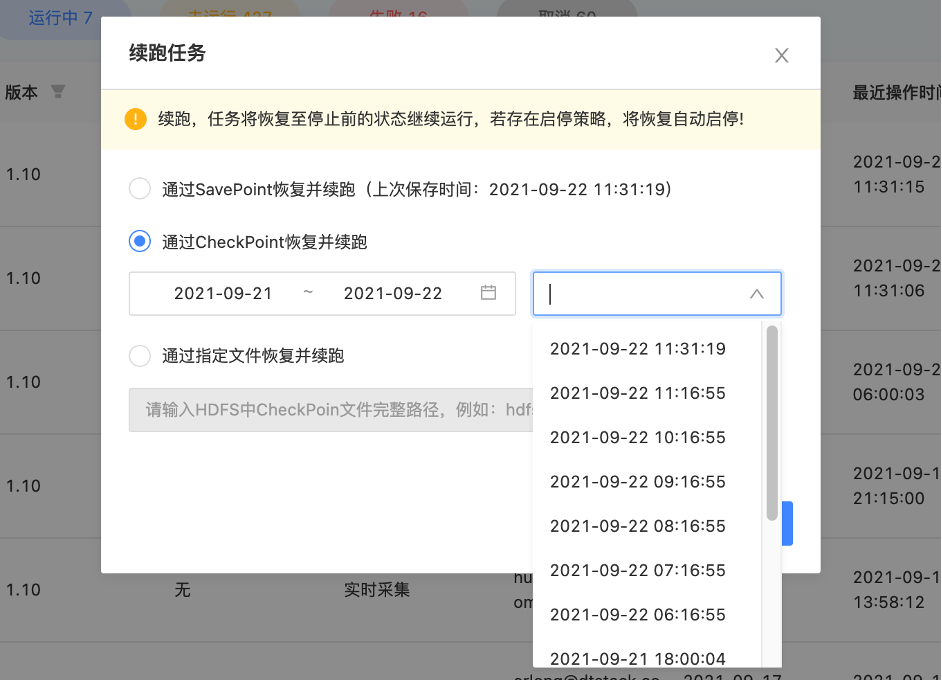Image resolution: width=942 pixels, height=680 pixels.
Task: Choose checkpoint 2021-09-22 08:16:55
Action: [648, 526]
